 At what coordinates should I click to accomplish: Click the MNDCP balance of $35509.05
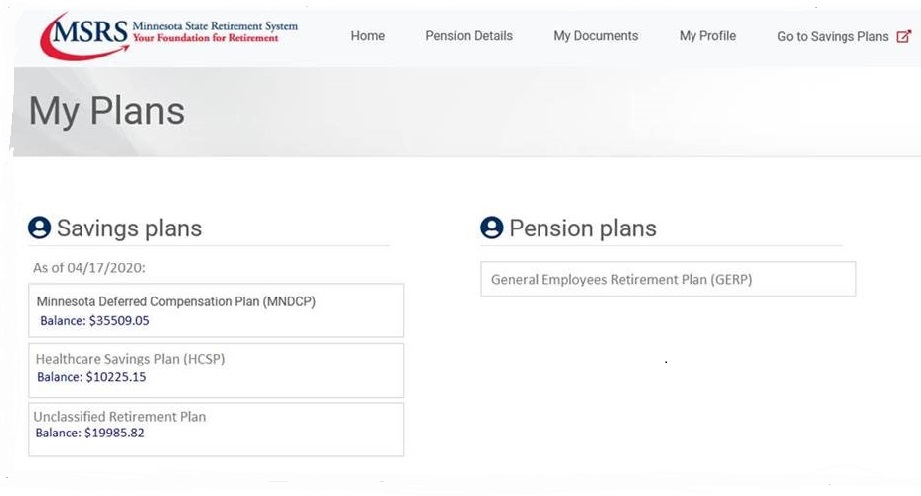(94, 322)
